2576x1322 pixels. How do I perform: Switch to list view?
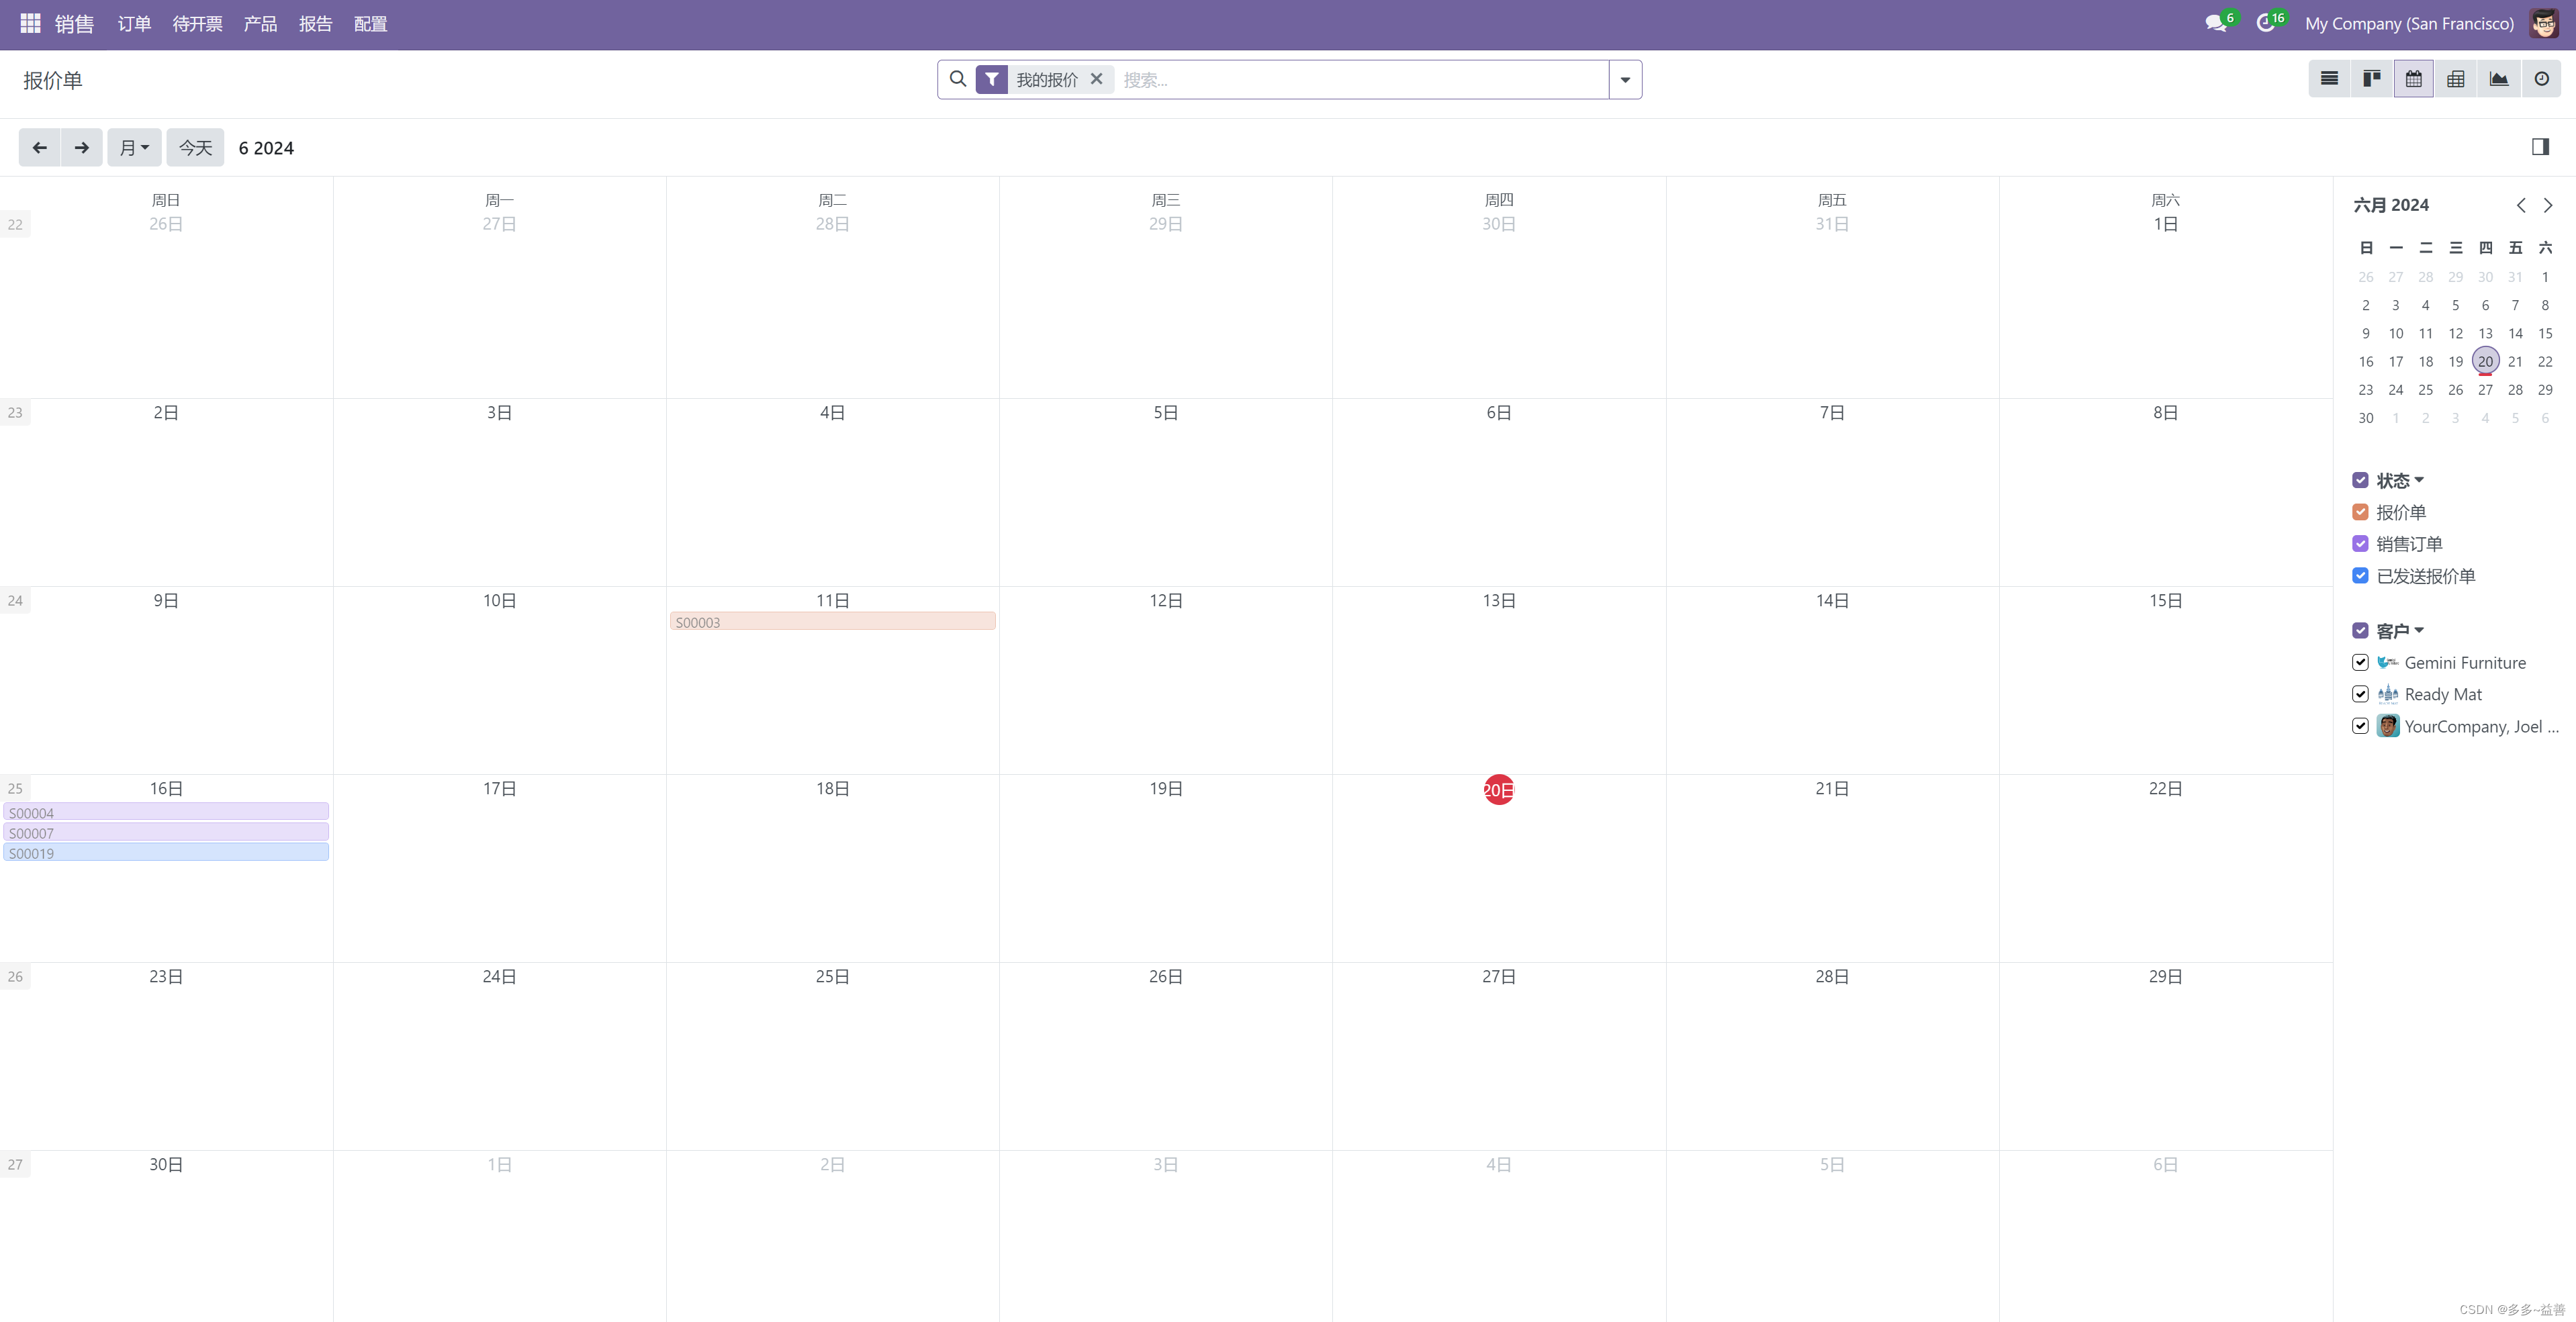pos(2329,79)
